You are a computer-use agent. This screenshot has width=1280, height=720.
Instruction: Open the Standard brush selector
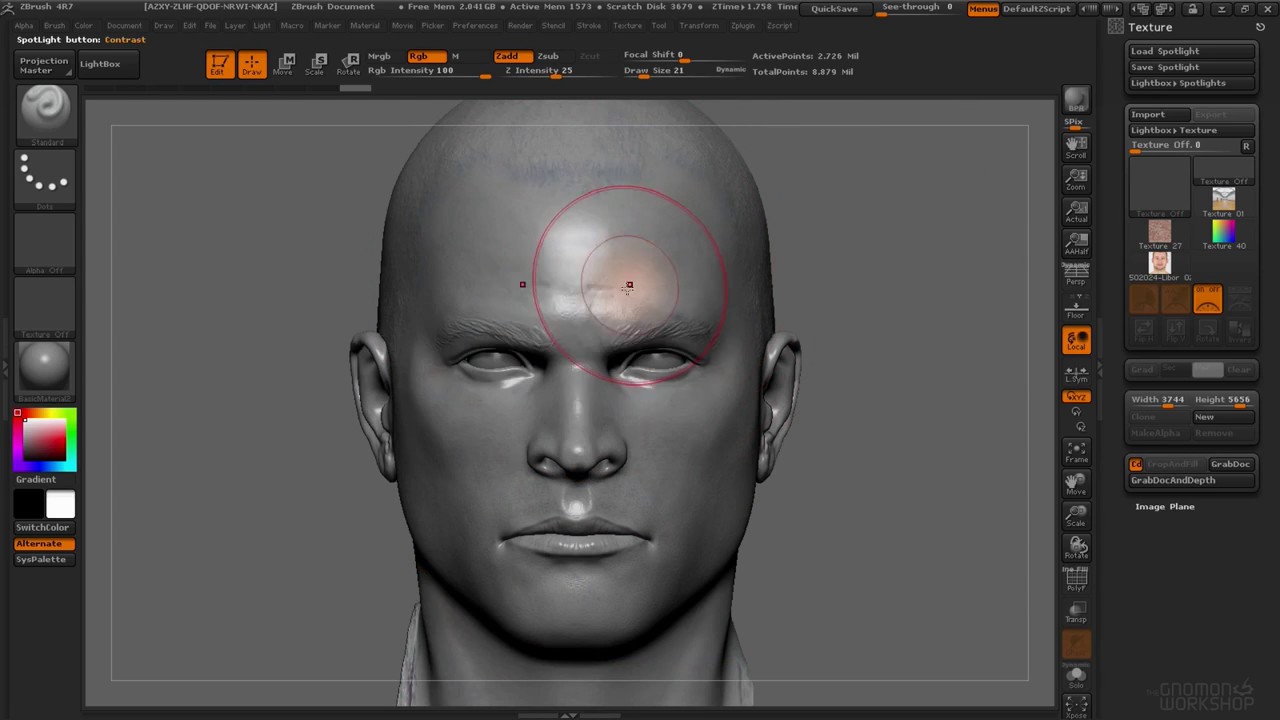pos(45,116)
